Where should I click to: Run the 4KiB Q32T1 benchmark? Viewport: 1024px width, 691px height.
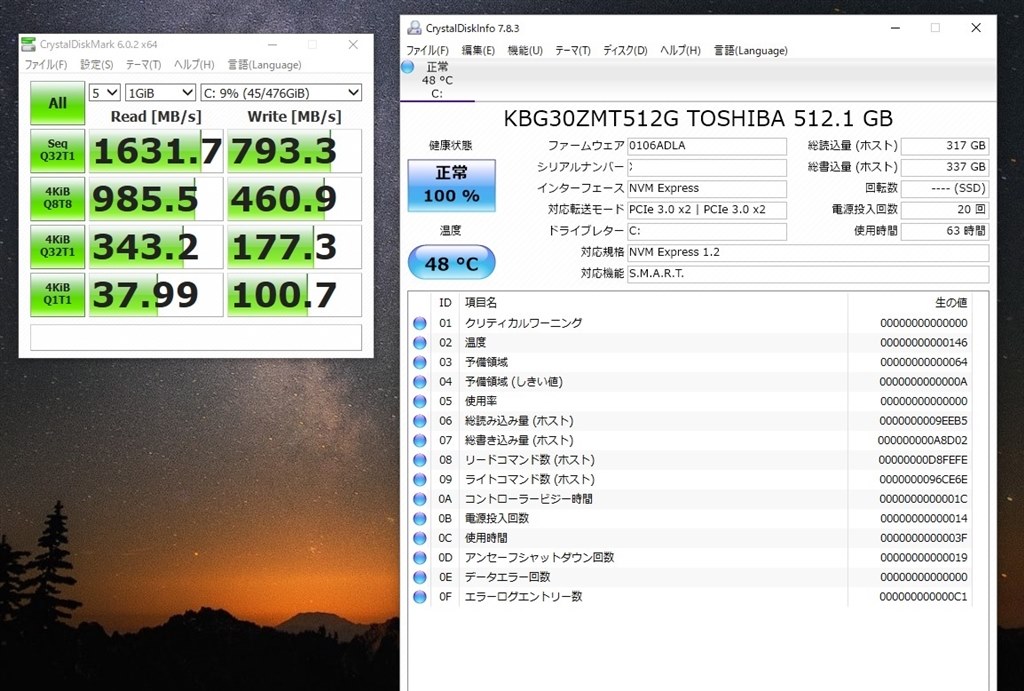pos(57,246)
